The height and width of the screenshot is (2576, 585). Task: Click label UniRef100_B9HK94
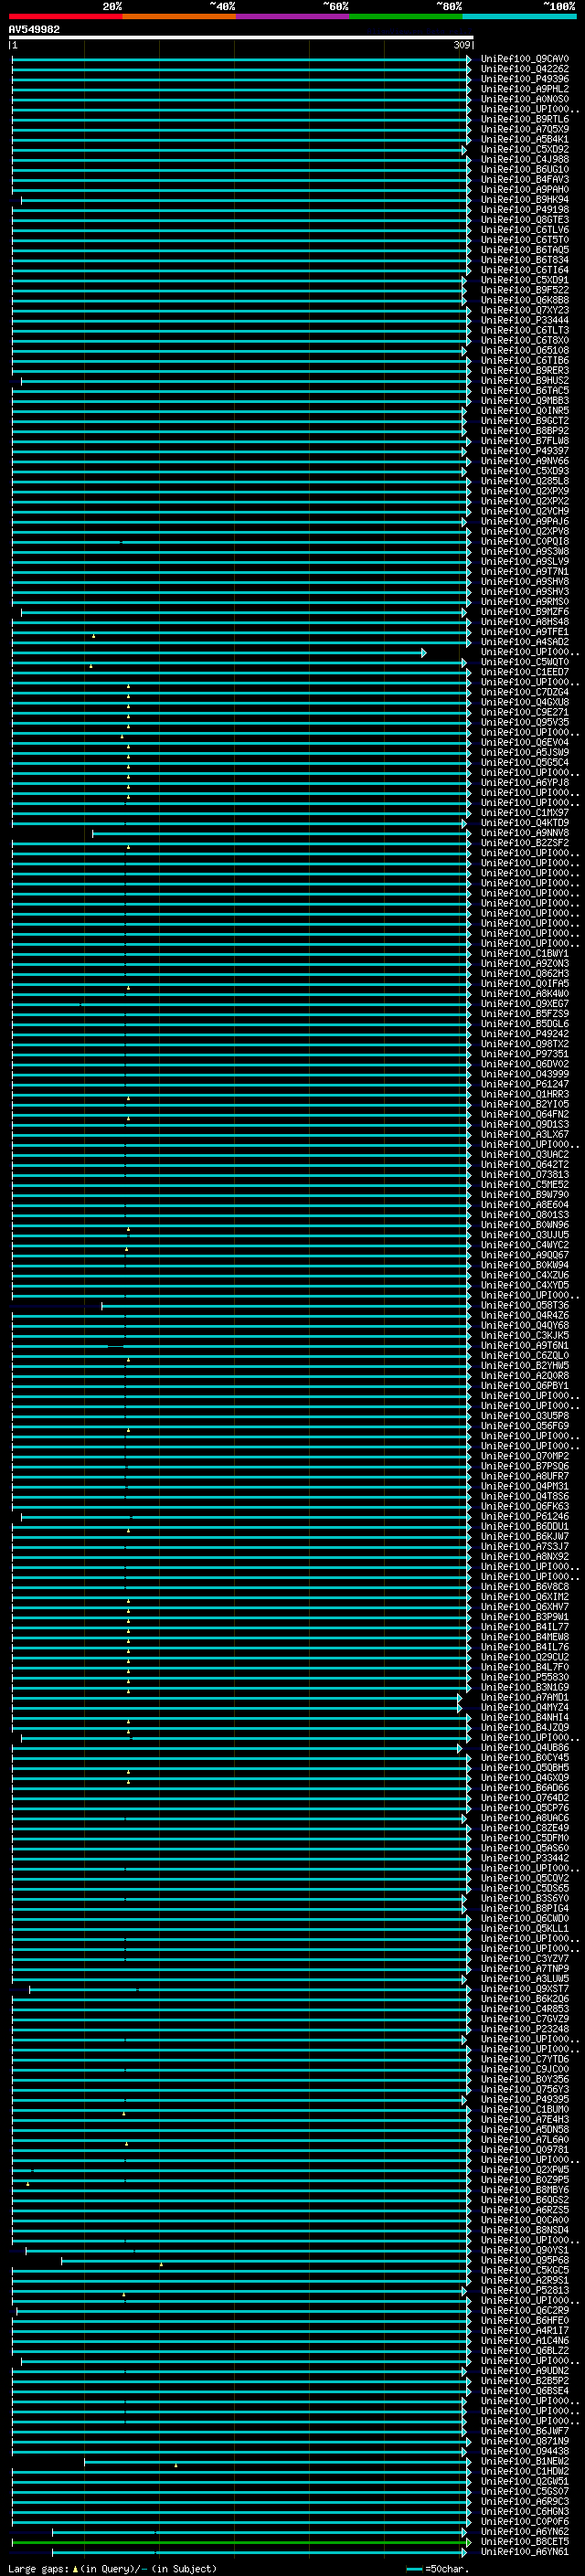[525, 200]
